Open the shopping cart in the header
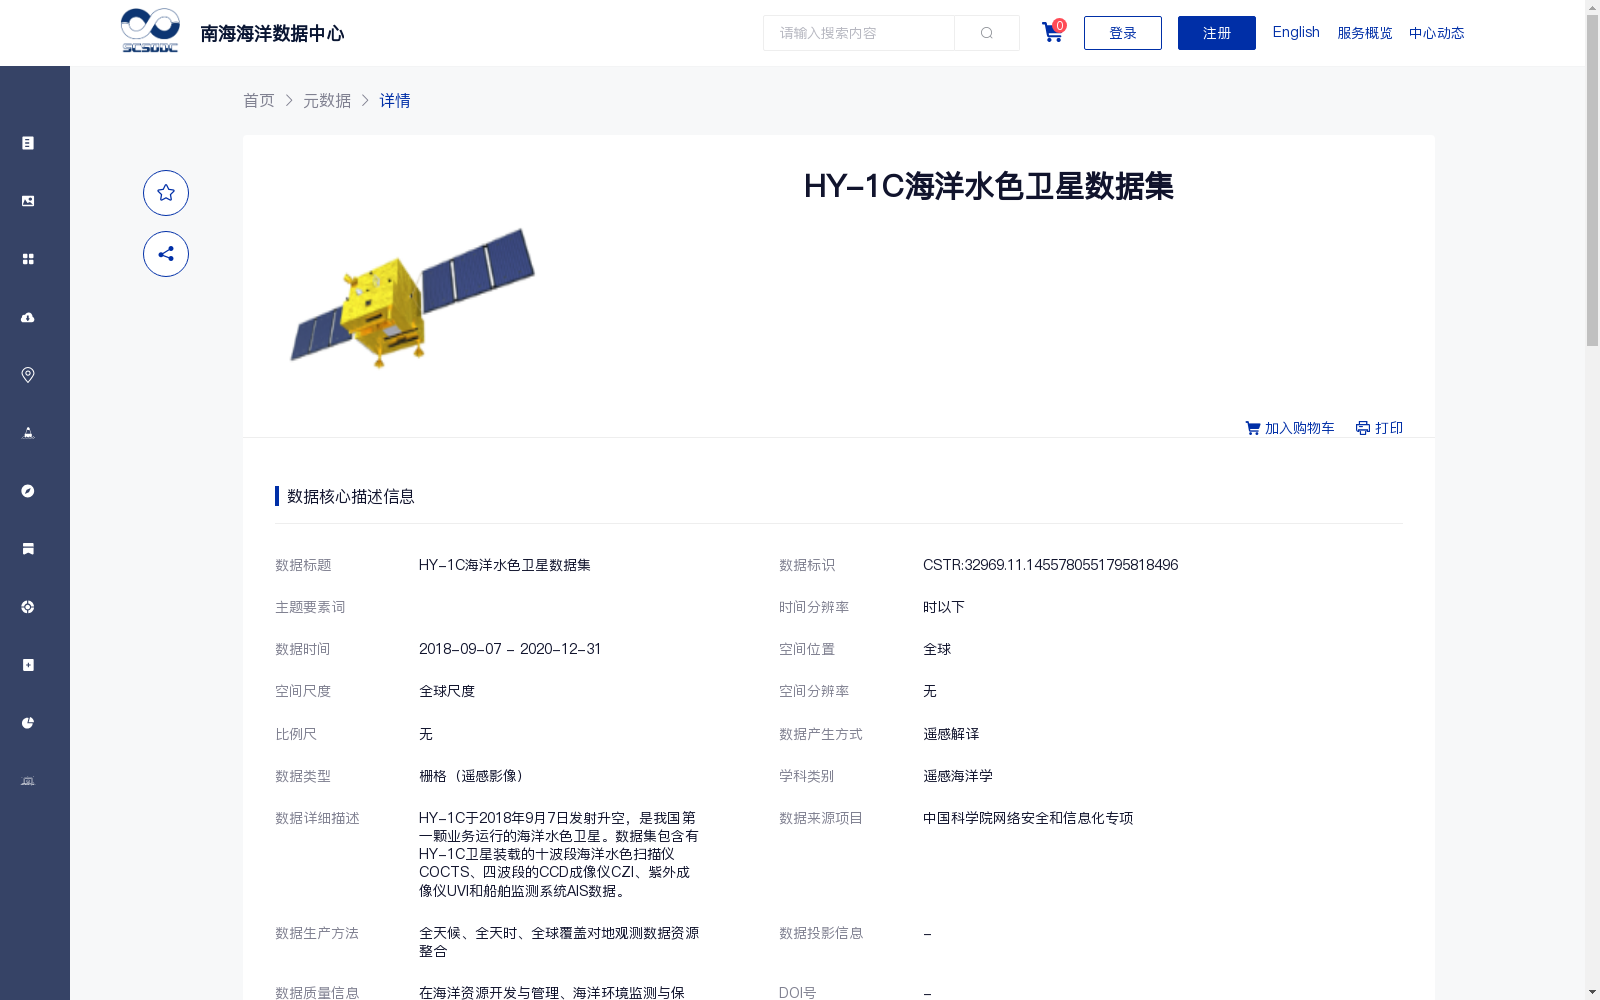 tap(1053, 32)
